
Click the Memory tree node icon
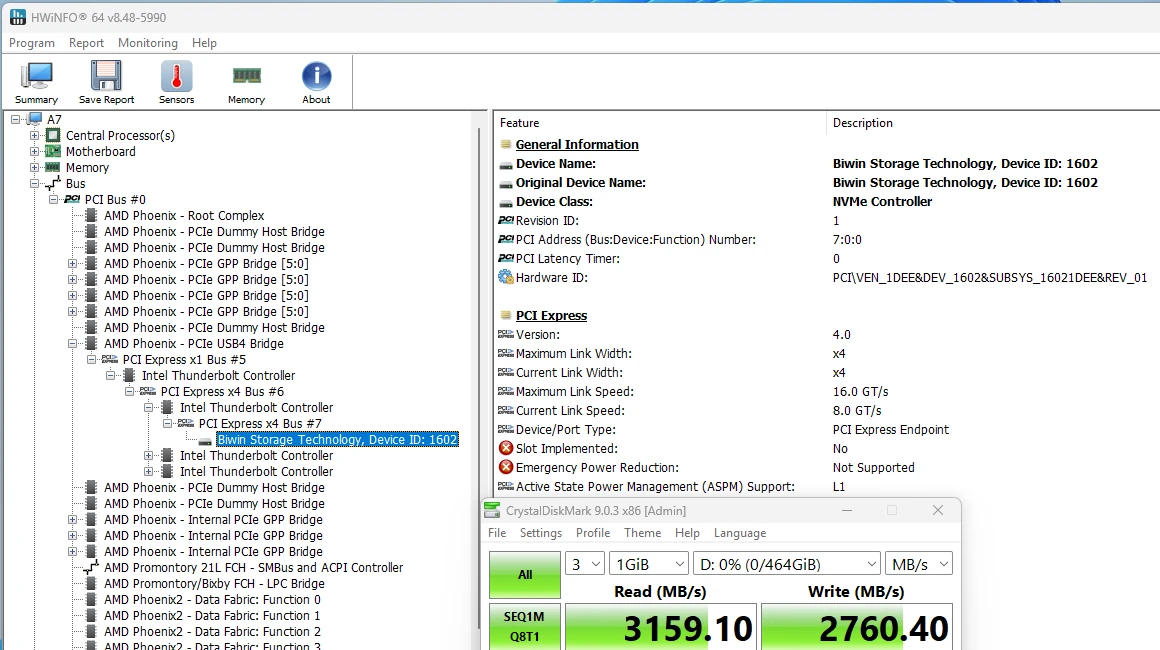click(53, 167)
